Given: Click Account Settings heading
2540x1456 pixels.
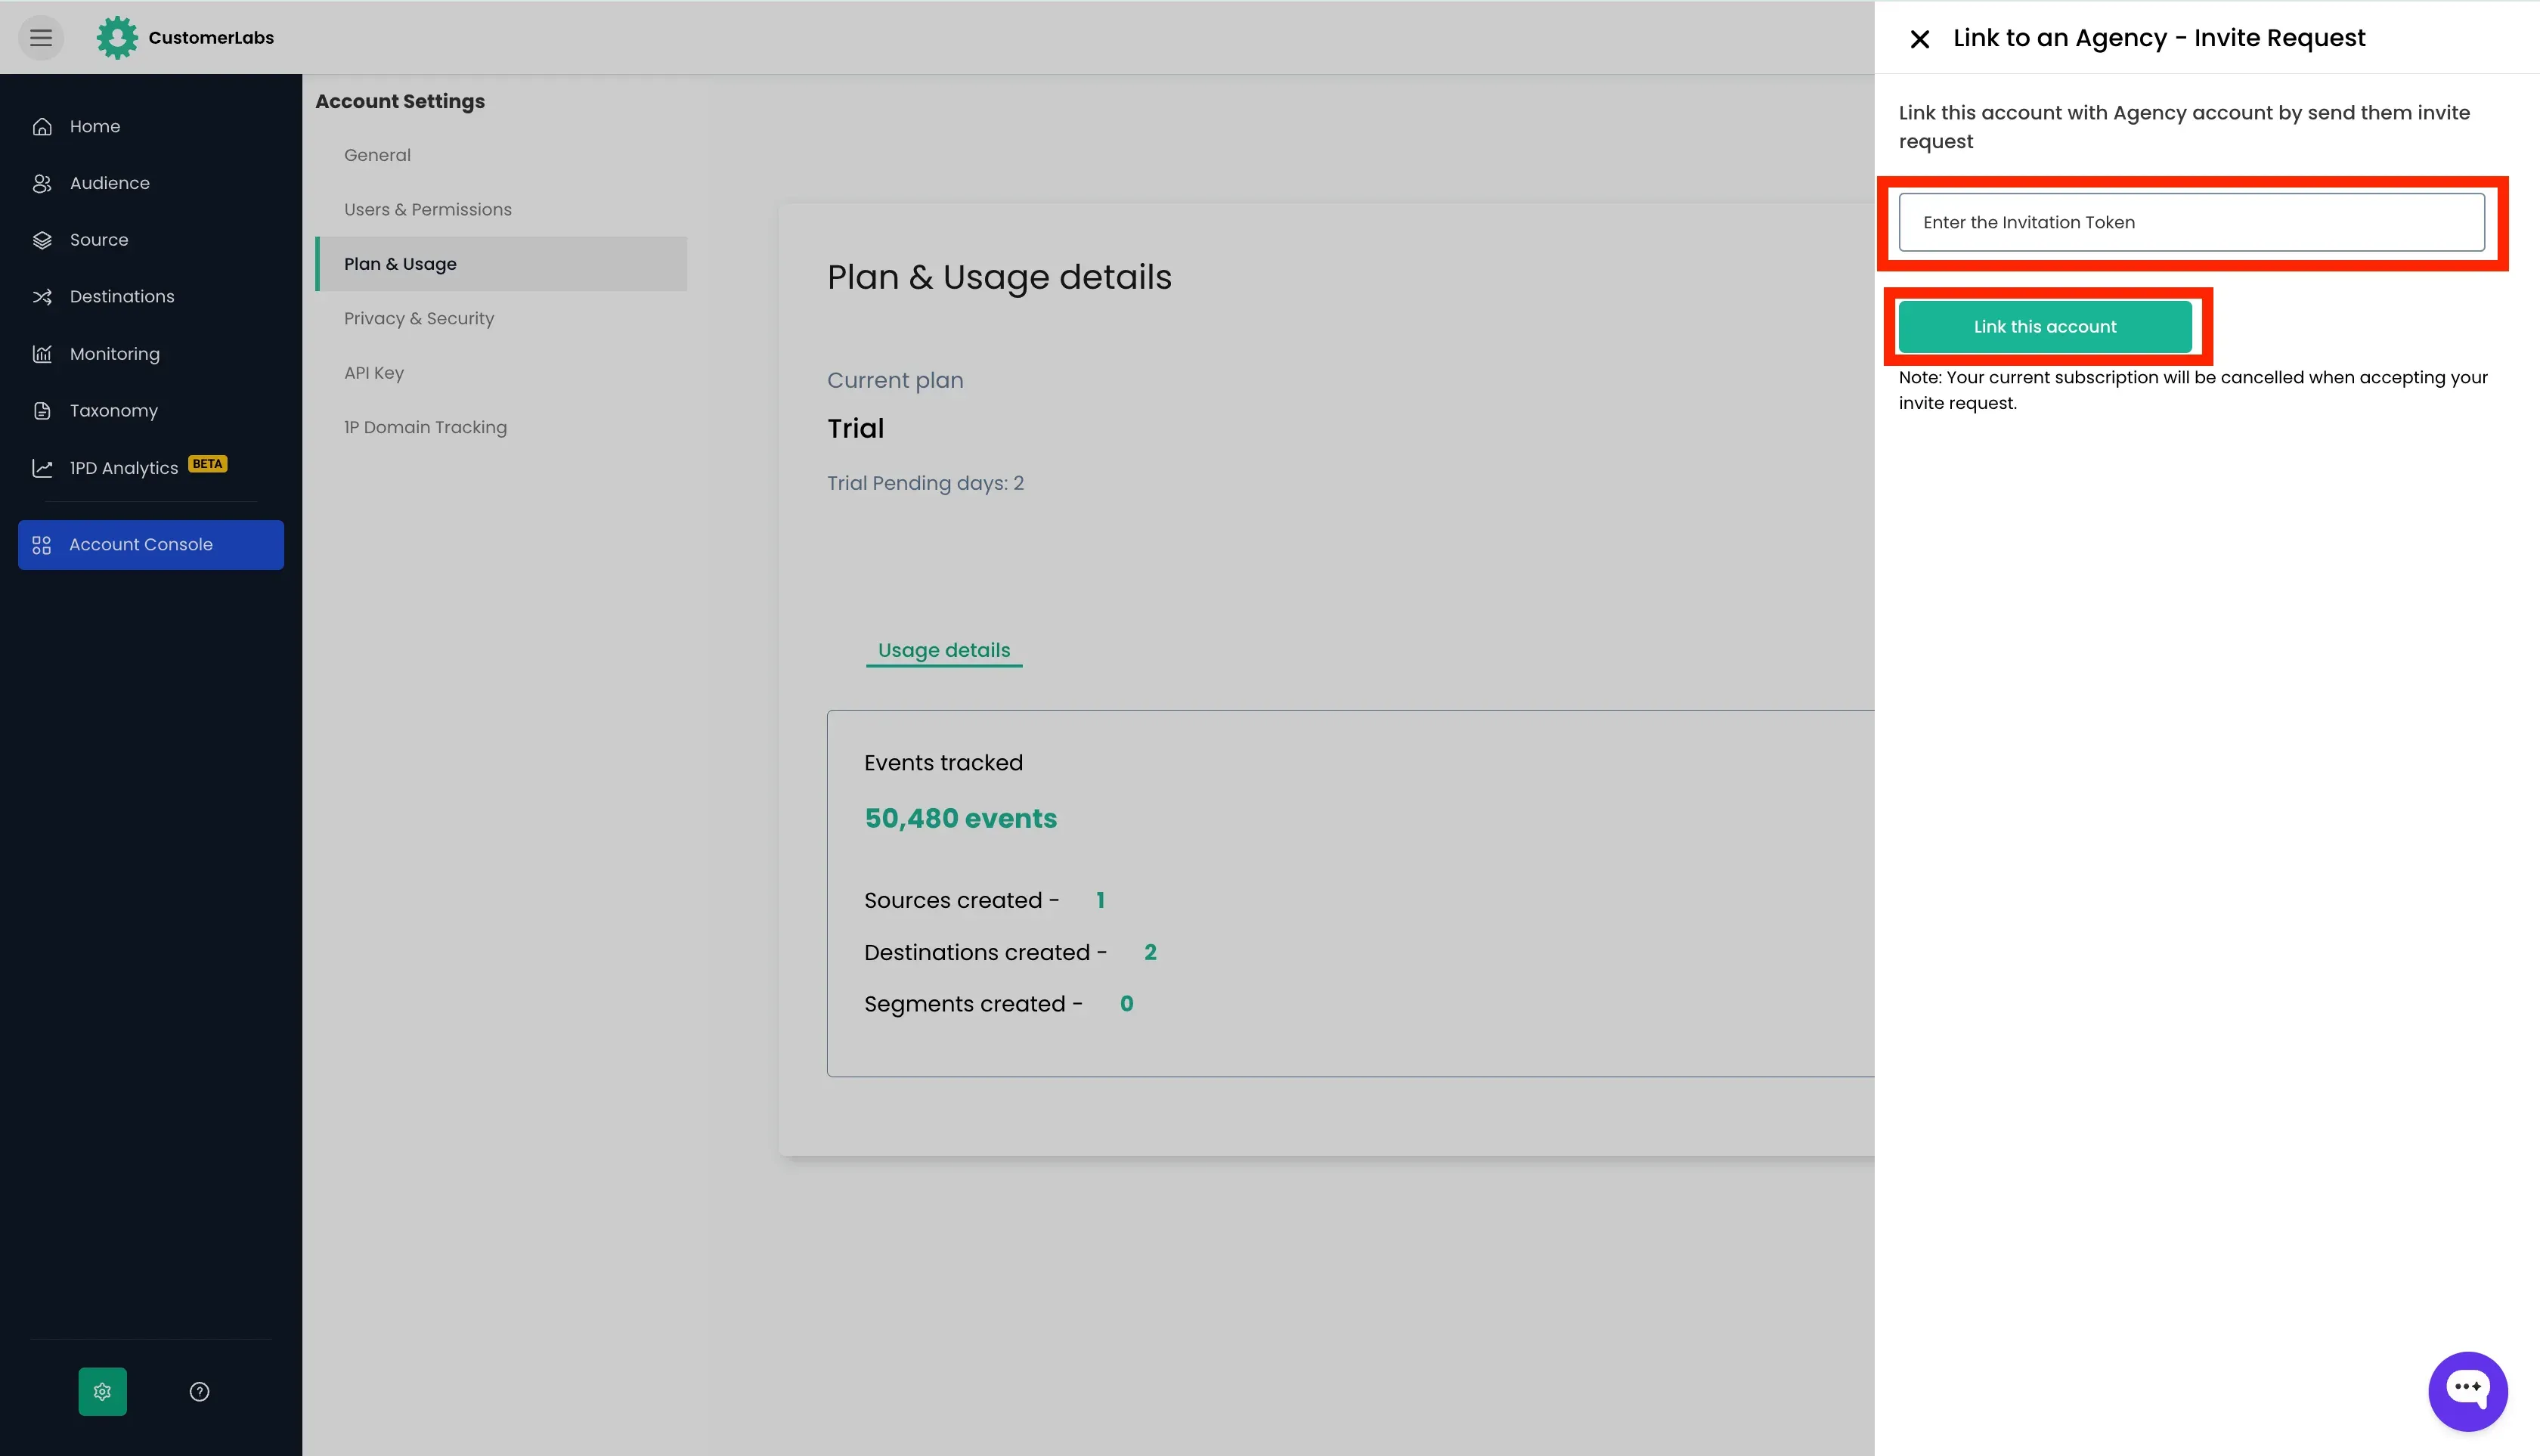Looking at the screenshot, I should click(x=400, y=101).
